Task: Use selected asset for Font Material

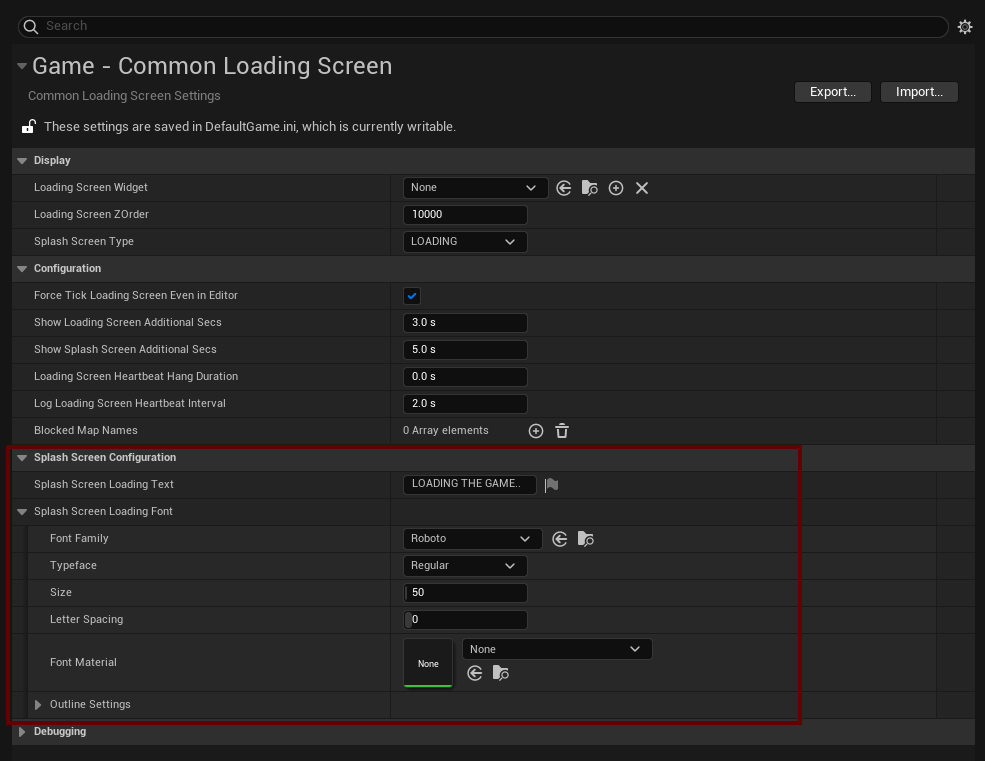Action: click(x=475, y=674)
